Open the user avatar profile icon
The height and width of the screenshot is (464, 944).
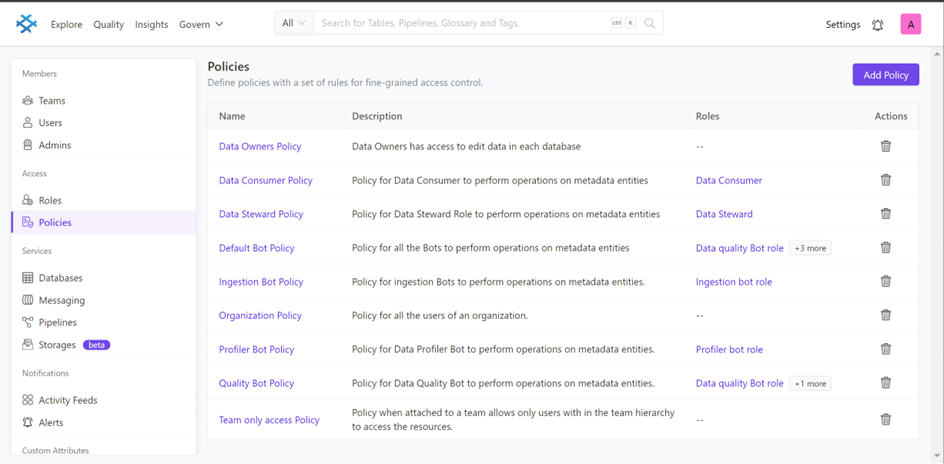(x=910, y=25)
